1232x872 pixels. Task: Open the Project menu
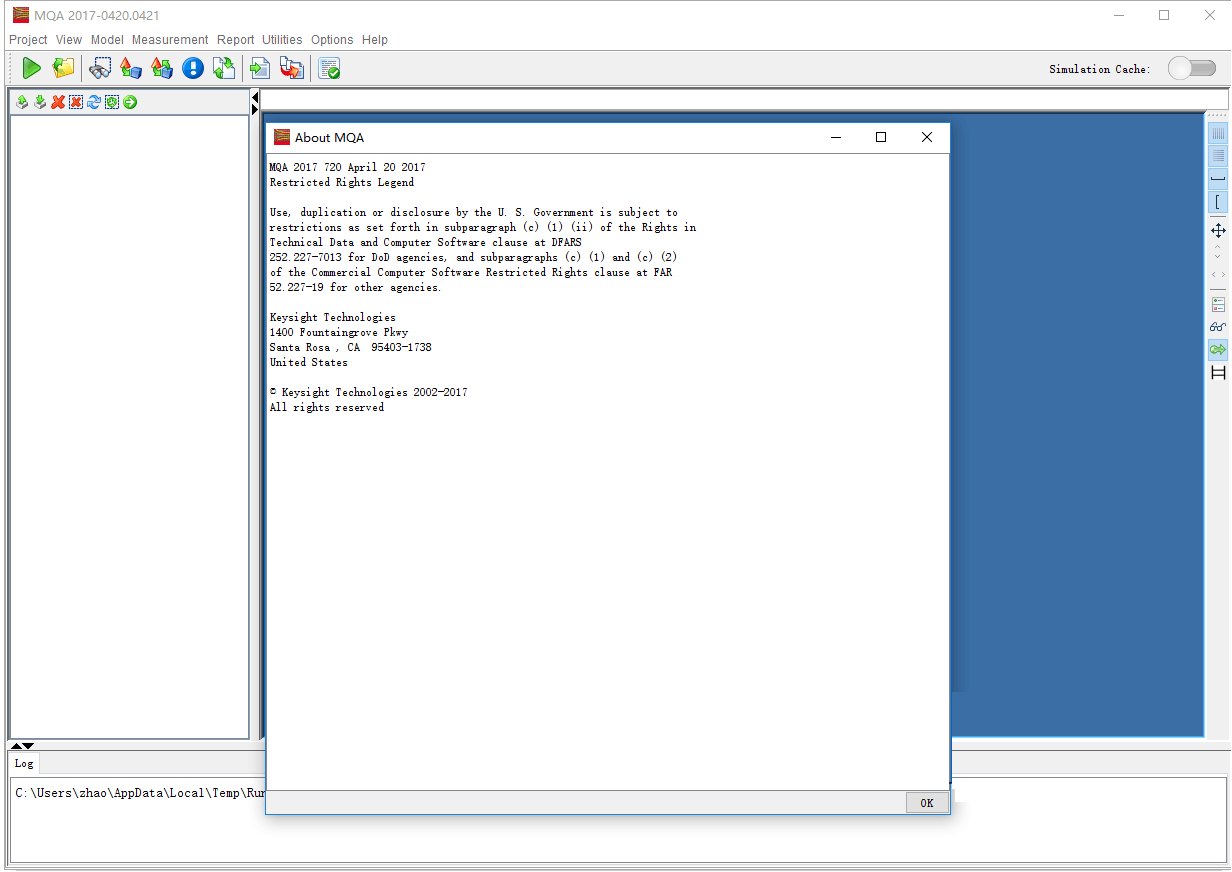[28, 40]
